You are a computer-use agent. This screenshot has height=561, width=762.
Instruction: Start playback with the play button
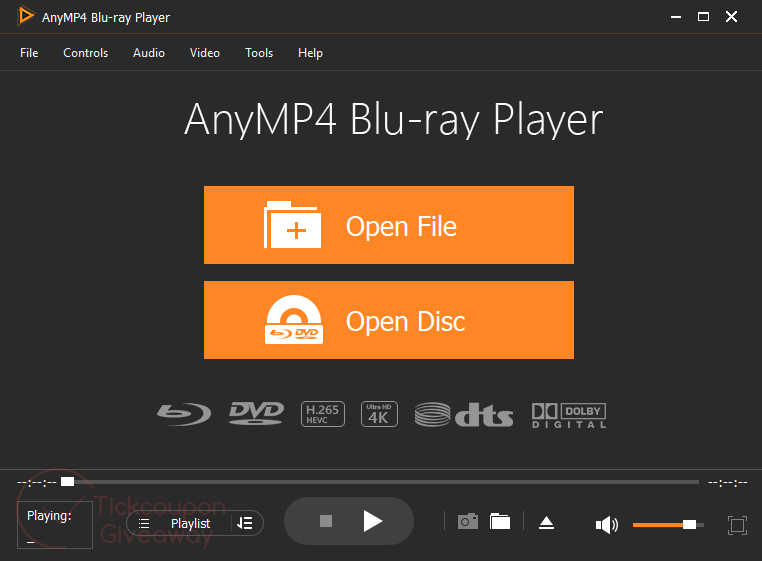tap(373, 521)
